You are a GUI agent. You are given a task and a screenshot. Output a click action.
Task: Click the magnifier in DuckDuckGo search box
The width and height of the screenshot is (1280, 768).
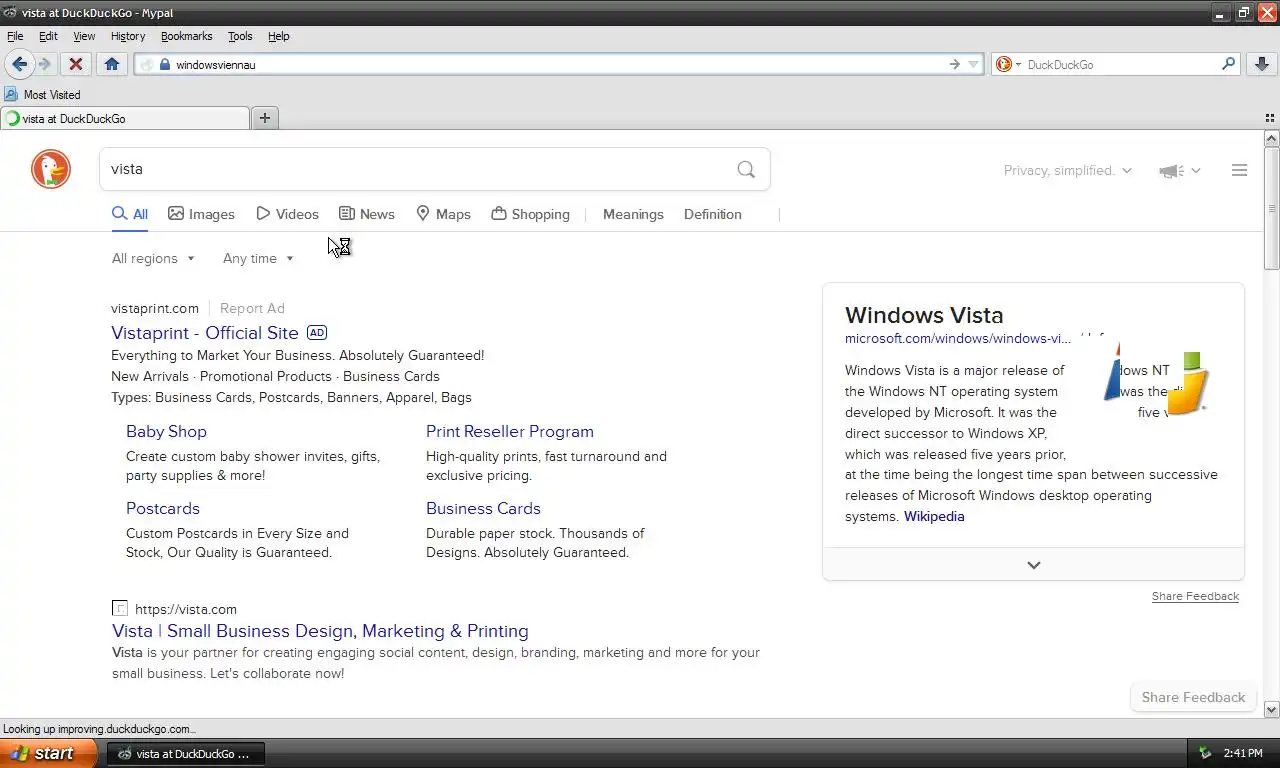[746, 169]
